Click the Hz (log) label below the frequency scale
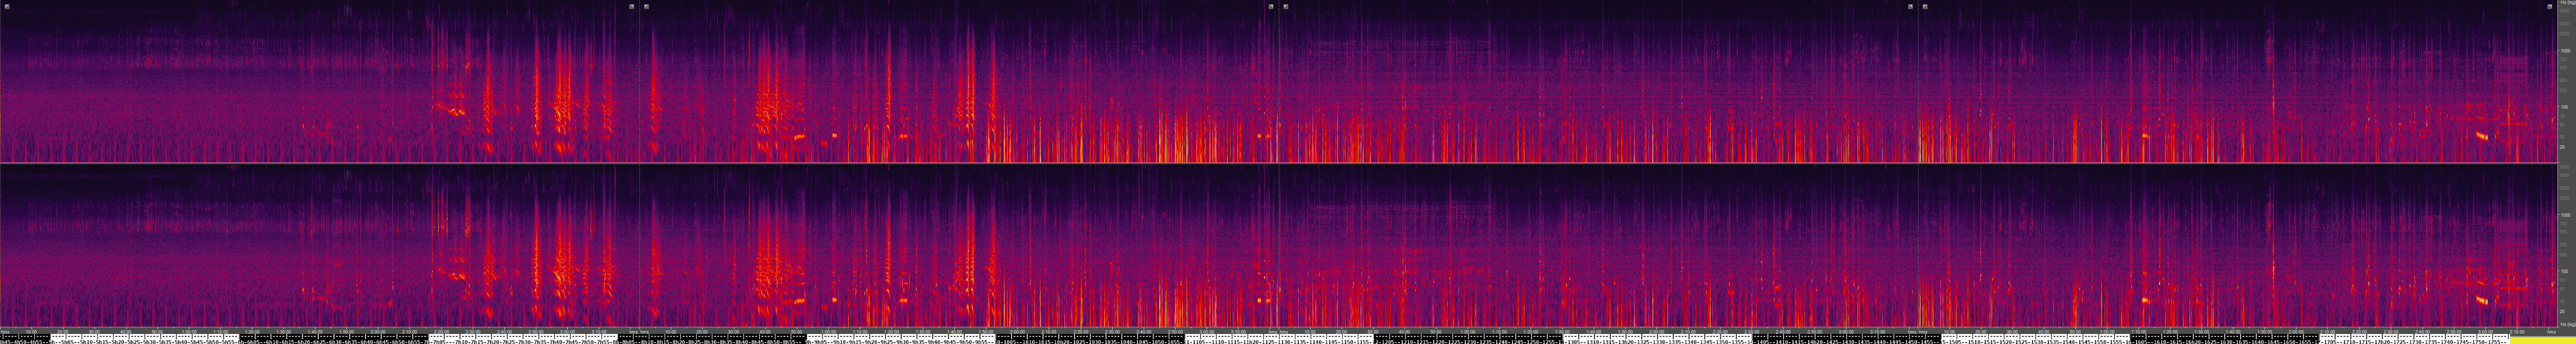The height and width of the screenshot is (344, 2576). tap(2566, 324)
